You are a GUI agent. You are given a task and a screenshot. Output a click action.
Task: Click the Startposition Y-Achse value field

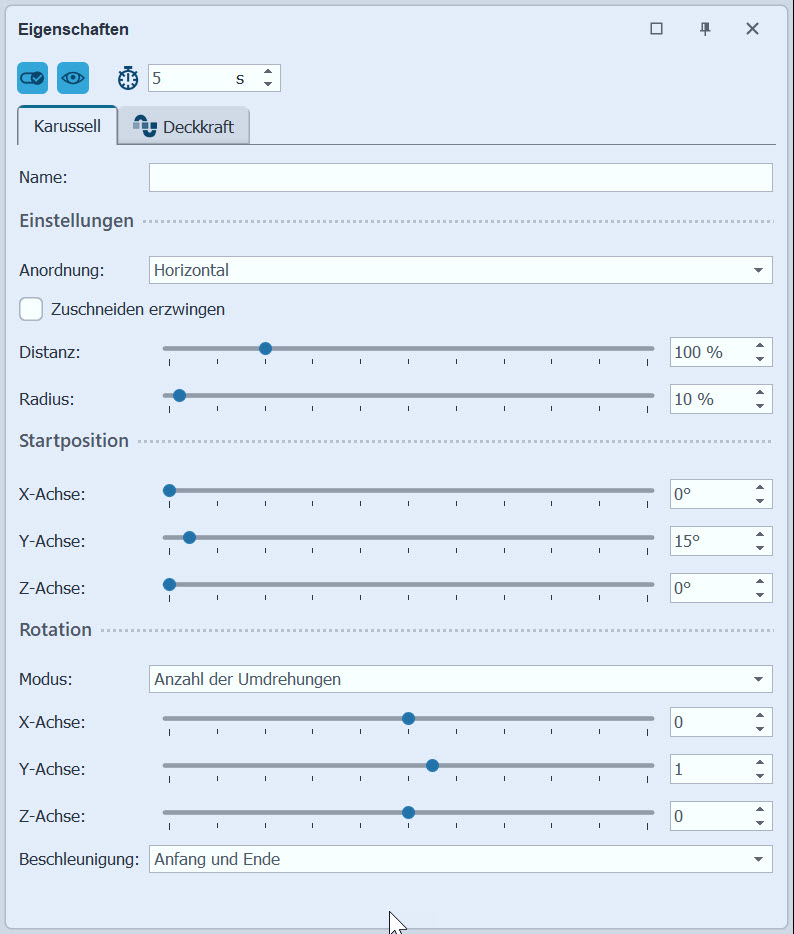coord(708,541)
